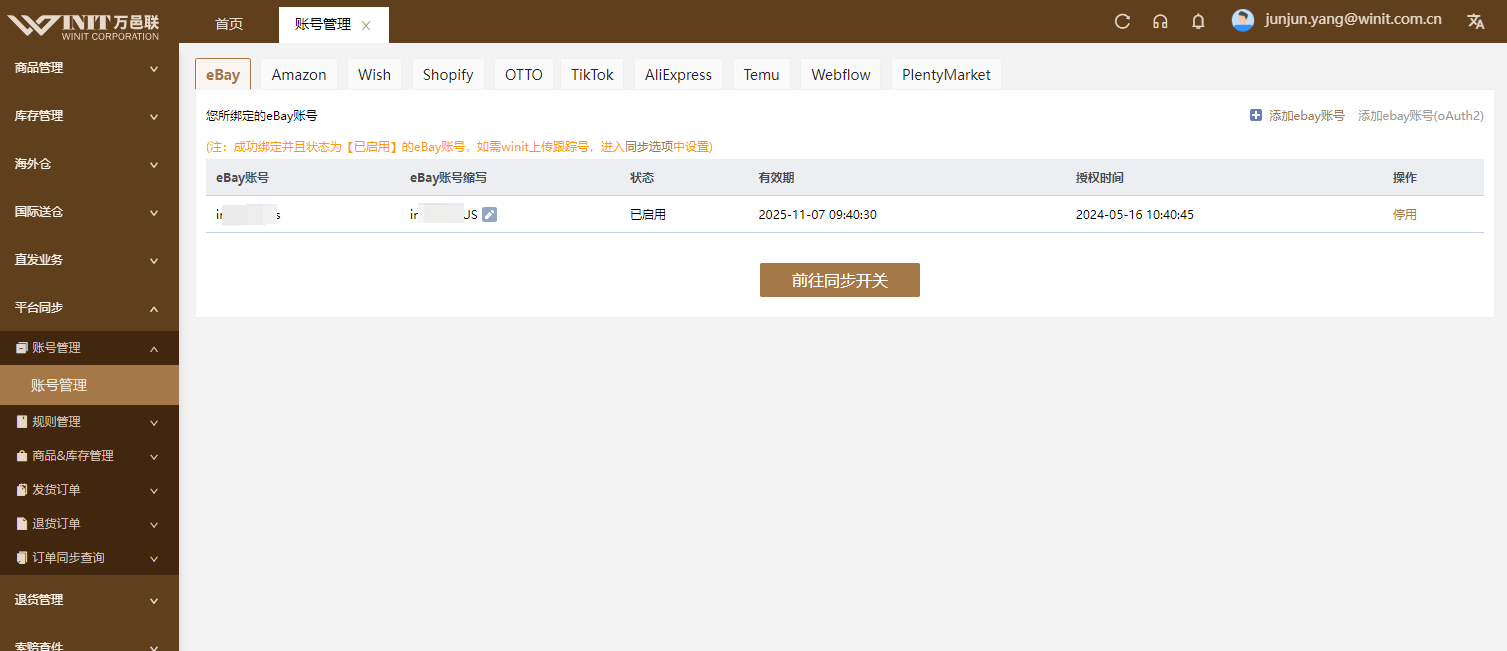Click 添加ebay账号(oAuth2) link
The height and width of the screenshot is (651, 1507).
coord(1420,116)
